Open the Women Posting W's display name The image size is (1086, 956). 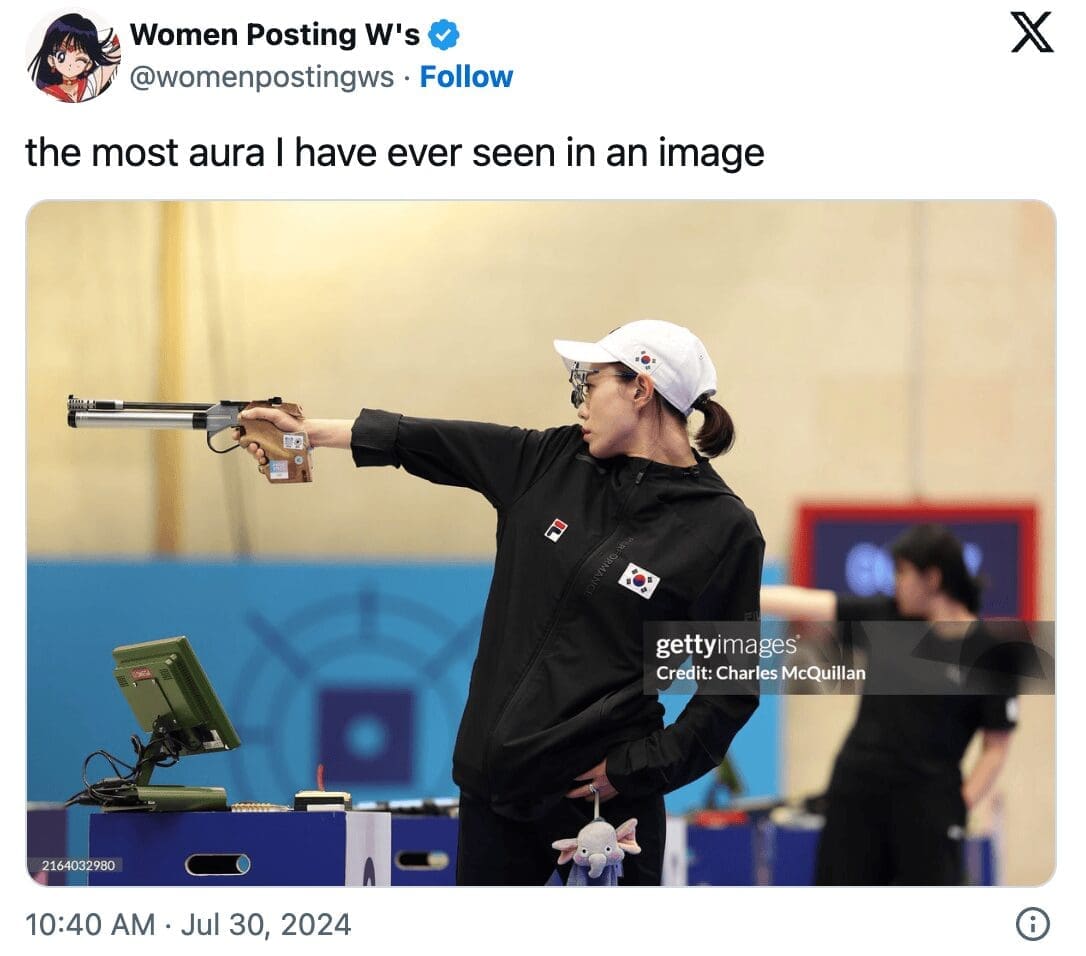(x=274, y=35)
